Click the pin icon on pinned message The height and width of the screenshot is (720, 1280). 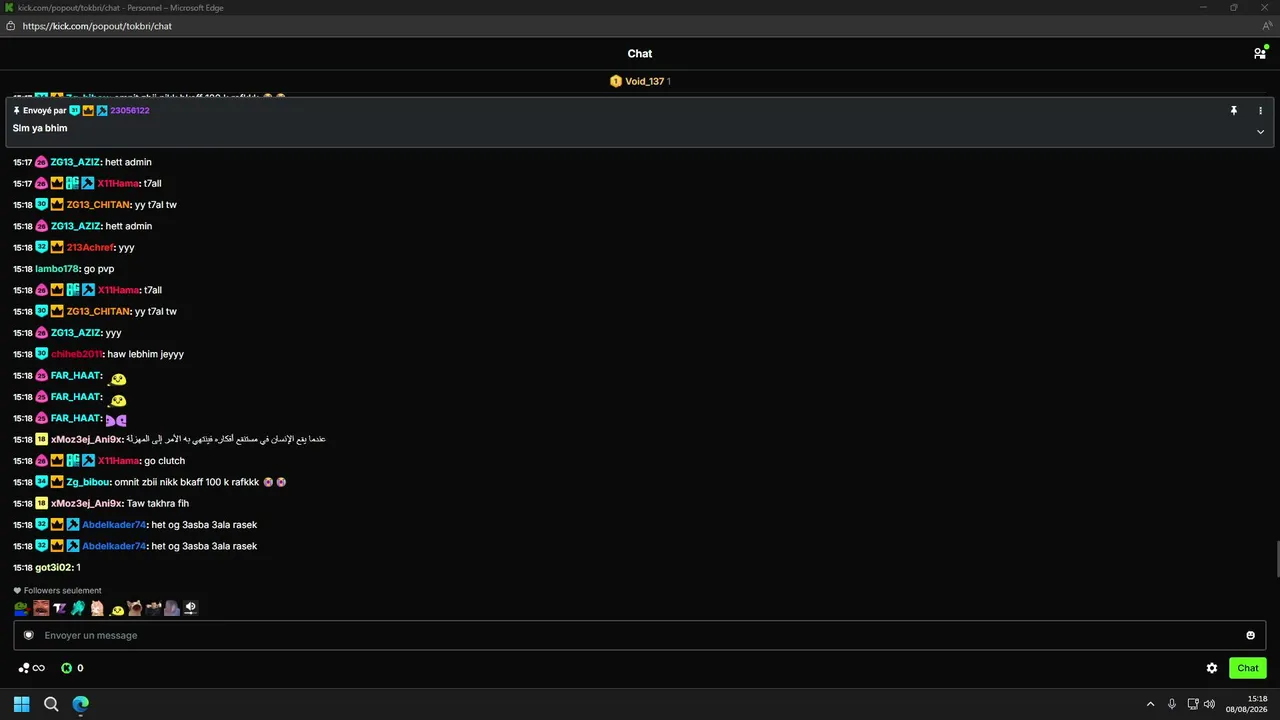point(1234,111)
